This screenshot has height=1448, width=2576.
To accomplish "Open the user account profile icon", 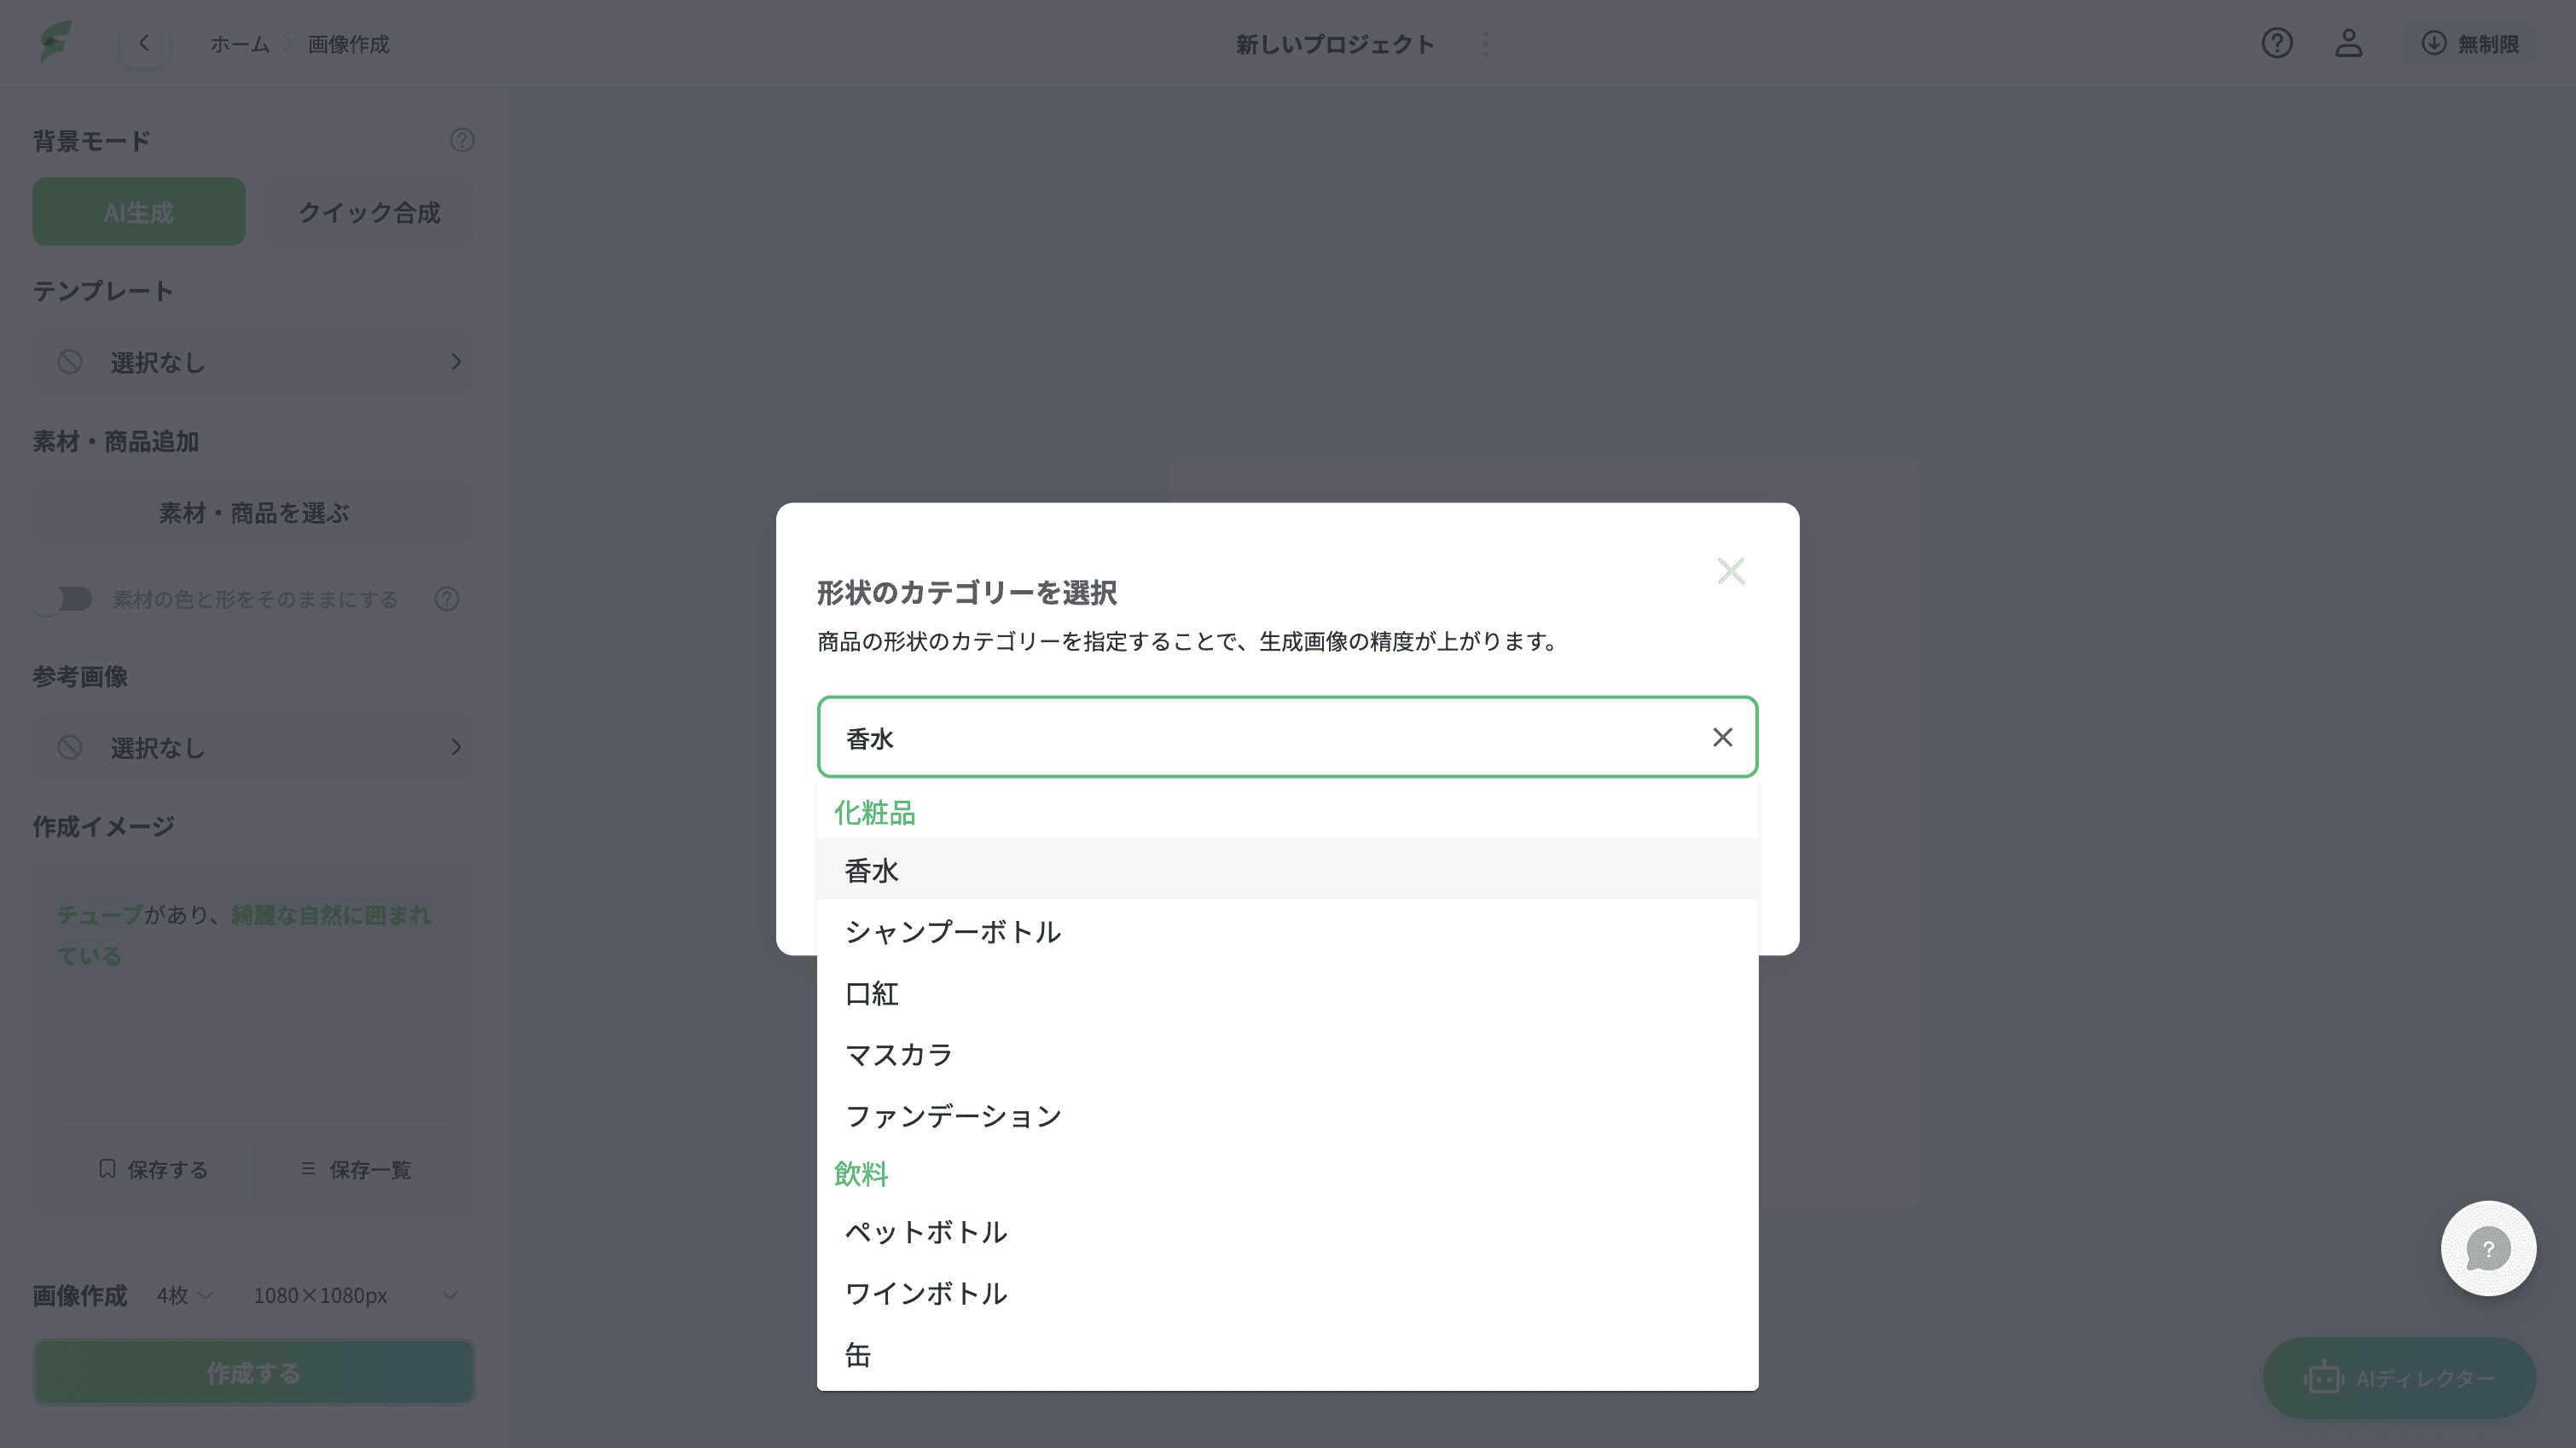I will click(x=2348, y=43).
